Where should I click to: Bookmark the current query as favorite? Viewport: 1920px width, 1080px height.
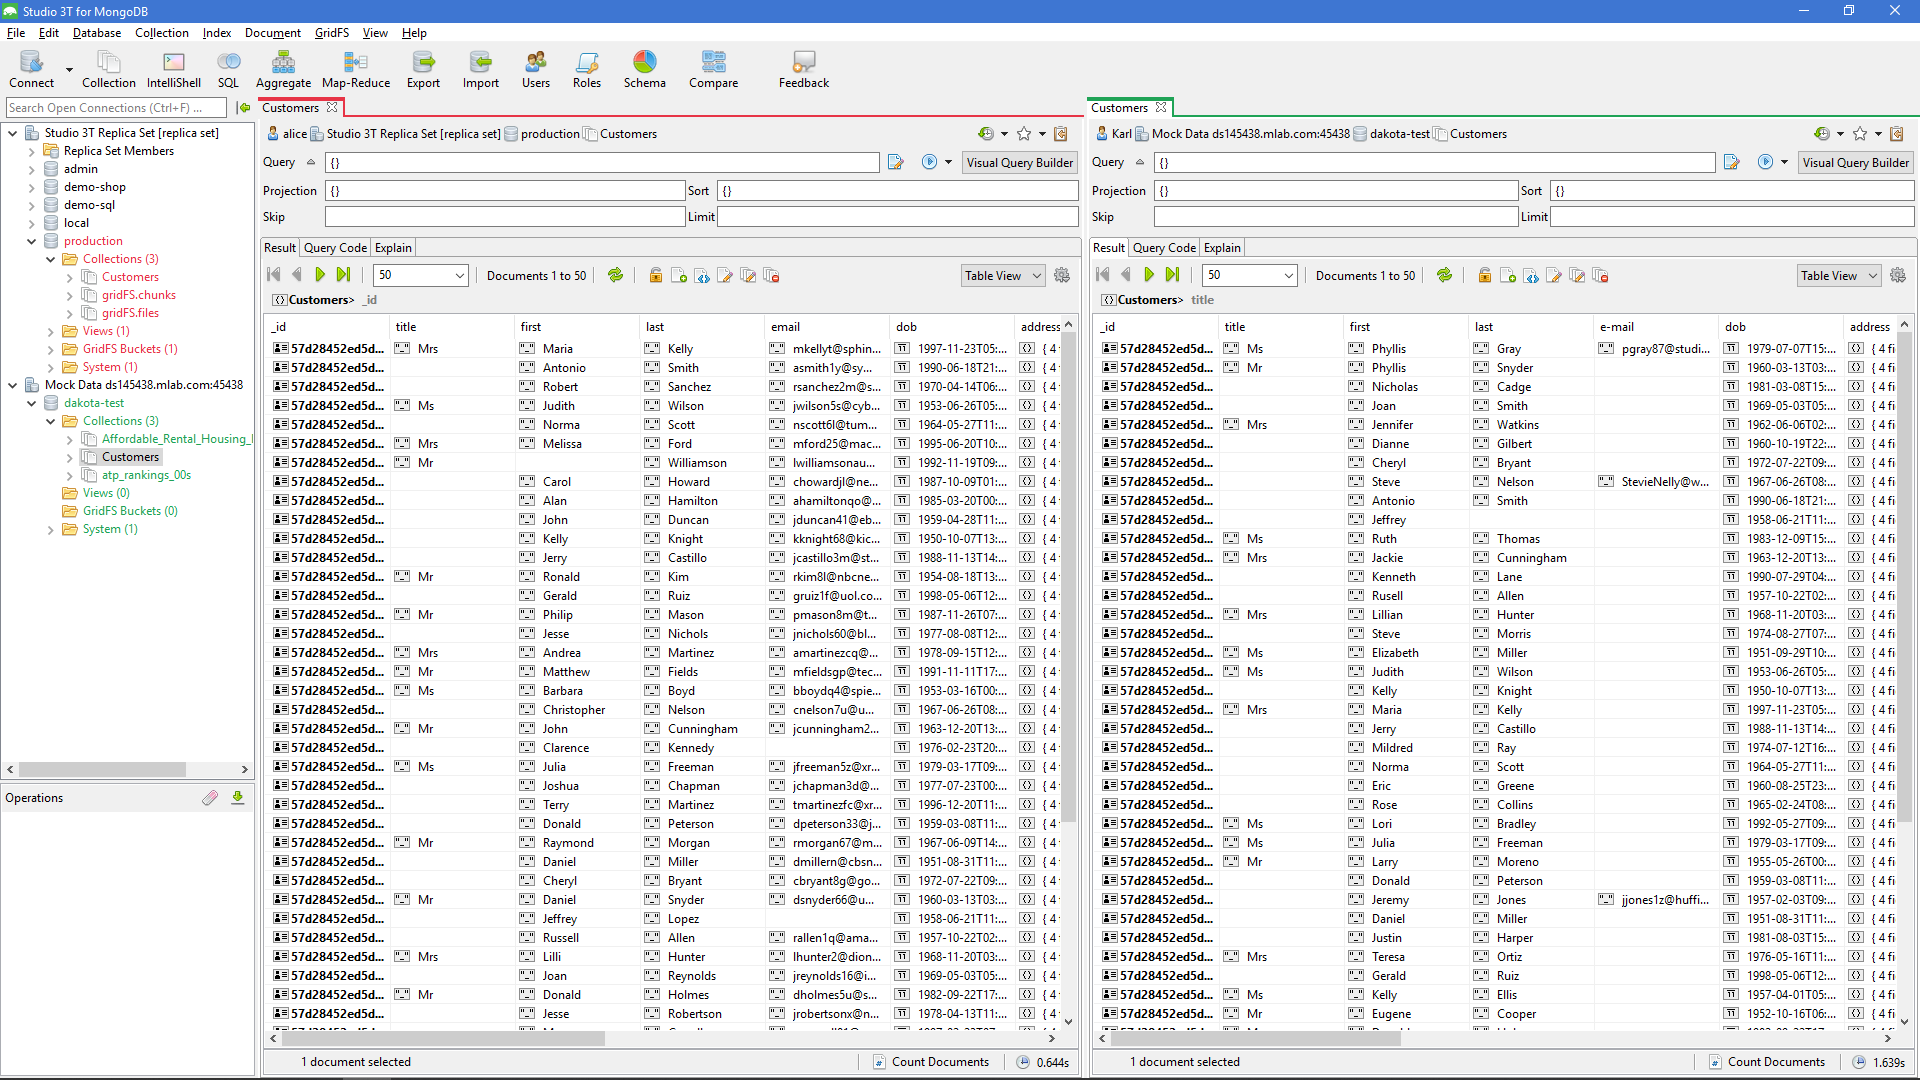[x=1024, y=133]
